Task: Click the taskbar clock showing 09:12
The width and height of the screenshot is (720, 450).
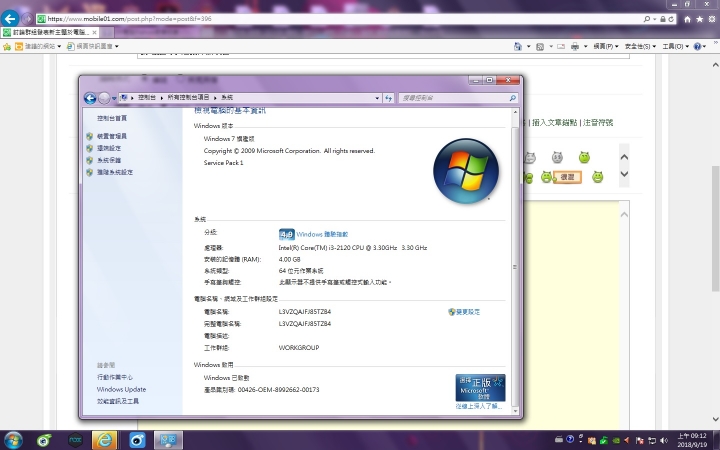Action: tap(691, 440)
